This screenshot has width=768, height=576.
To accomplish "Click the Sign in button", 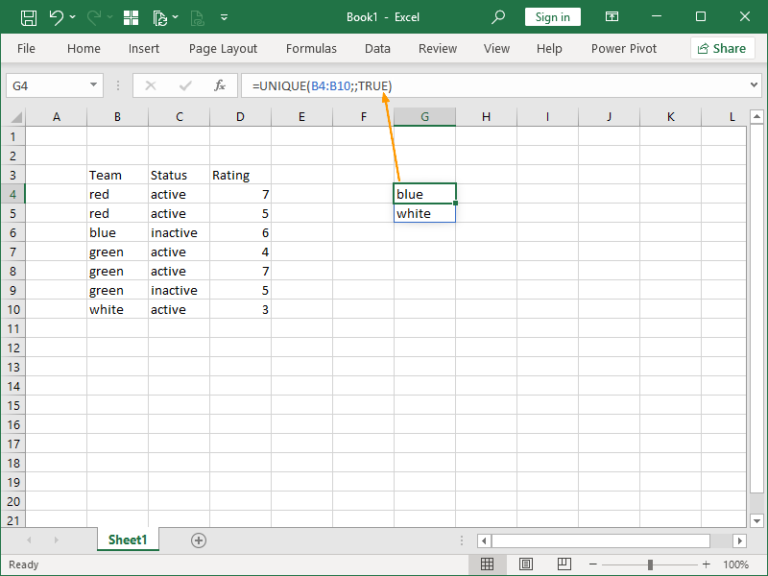I will click(x=552, y=17).
